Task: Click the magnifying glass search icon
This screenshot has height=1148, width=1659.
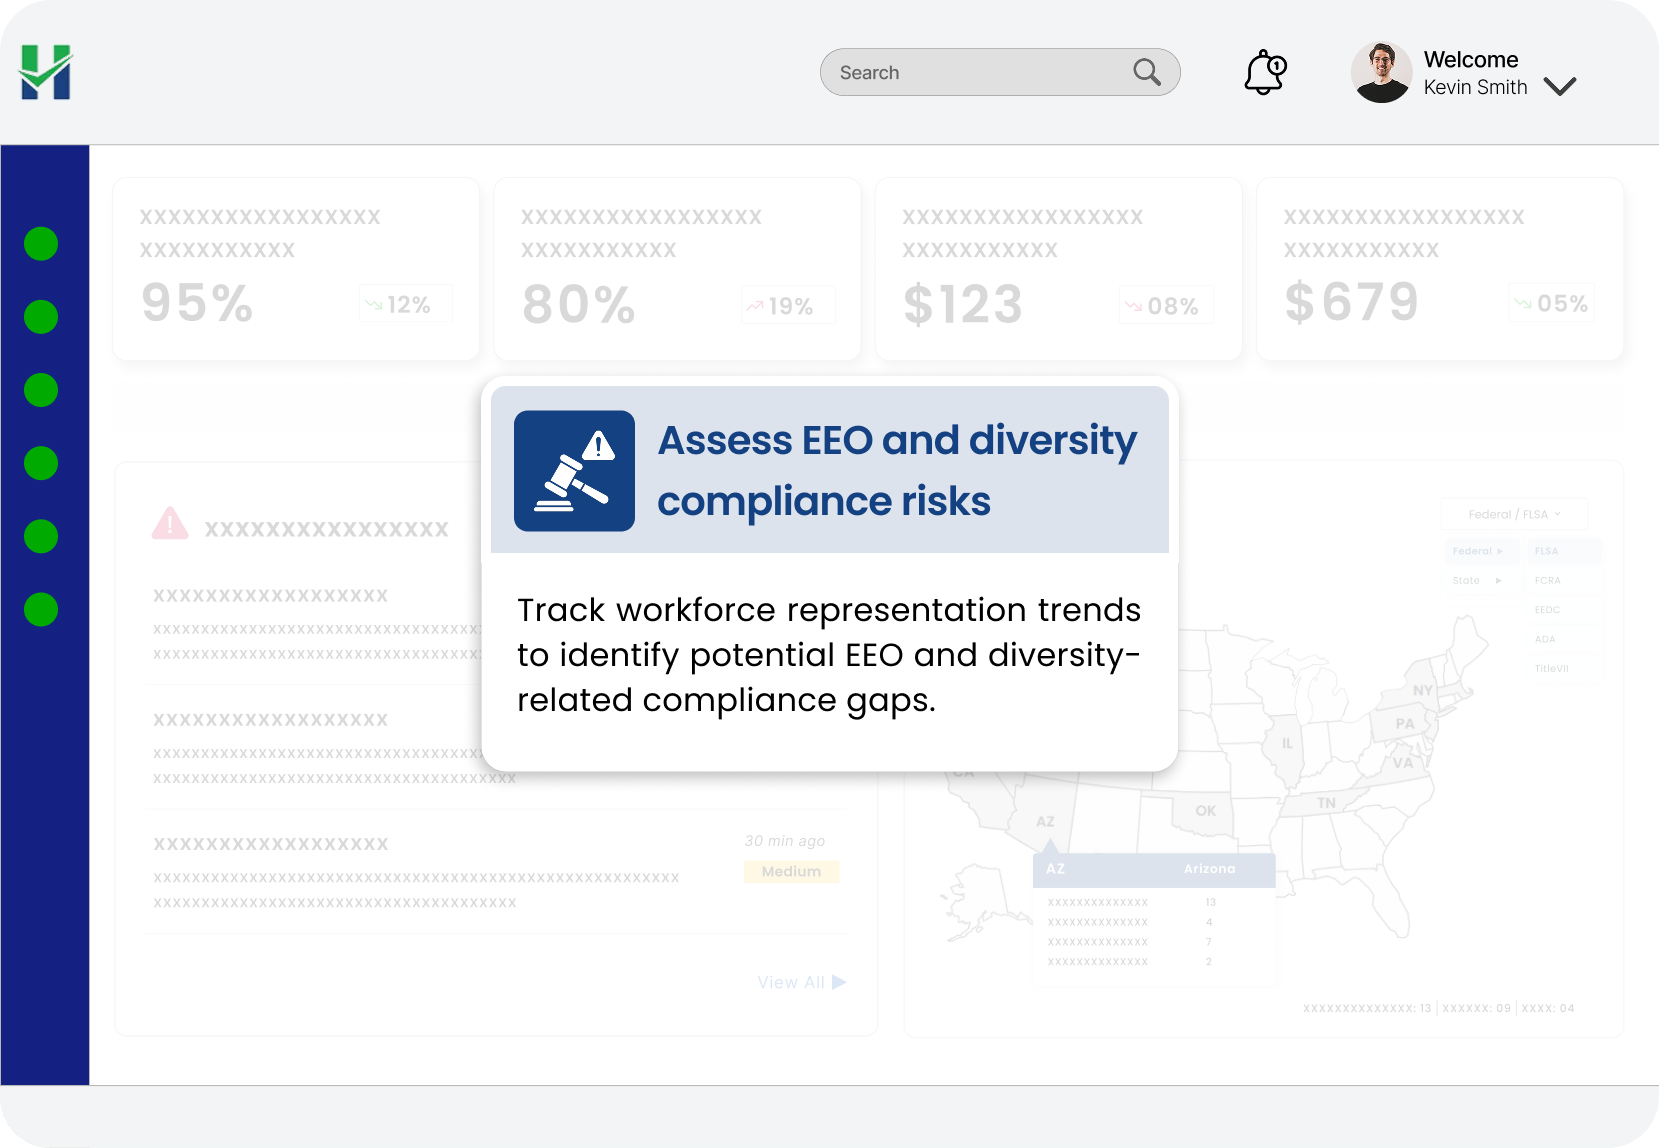Action: [x=1146, y=73]
